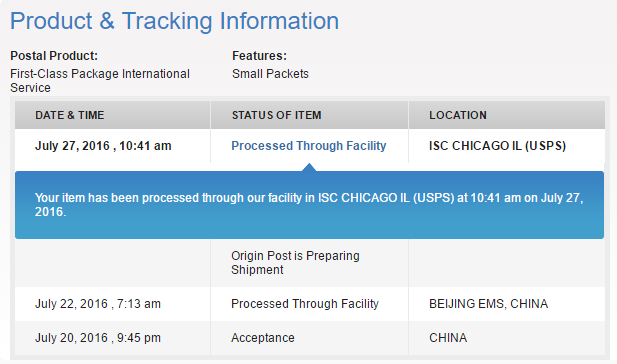Click the Features label
The height and width of the screenshot is (364, 617).
click(259, 56)
